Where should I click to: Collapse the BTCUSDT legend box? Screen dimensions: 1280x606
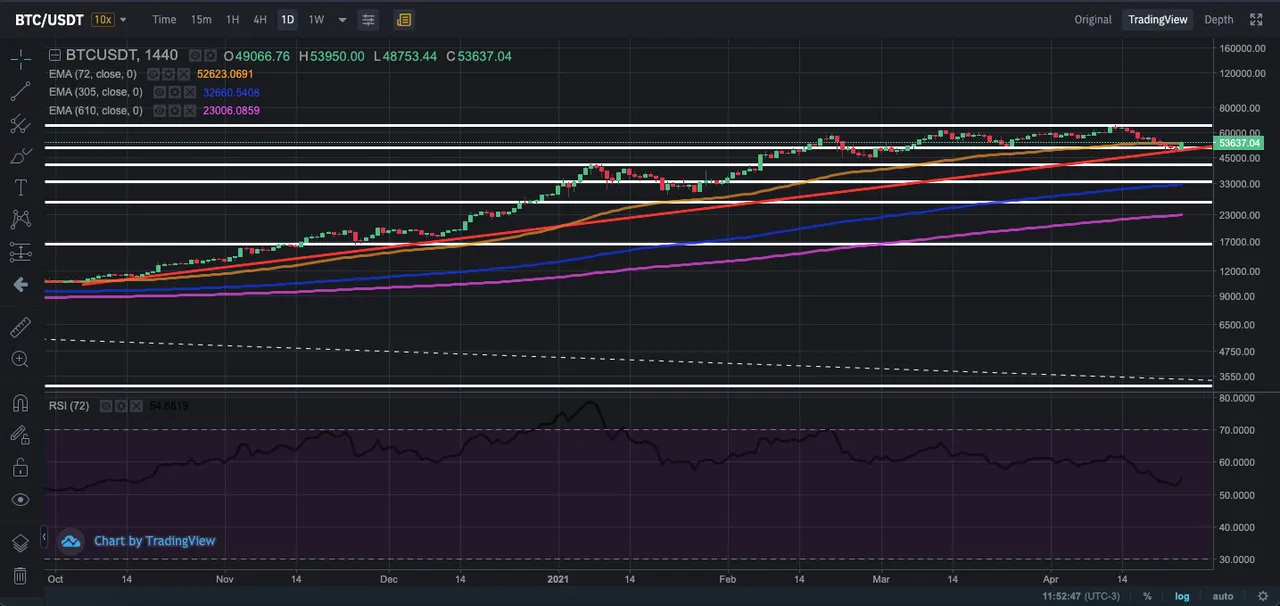point(55,56)
